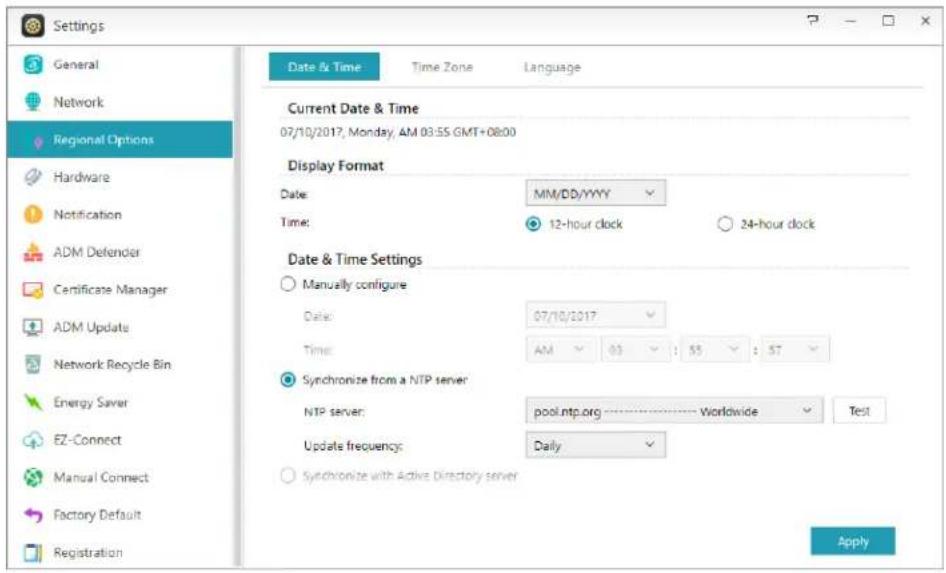Open General in the sidebar
Image resolution: width=946 pixels, height=573 pixels.
[76, 65]
